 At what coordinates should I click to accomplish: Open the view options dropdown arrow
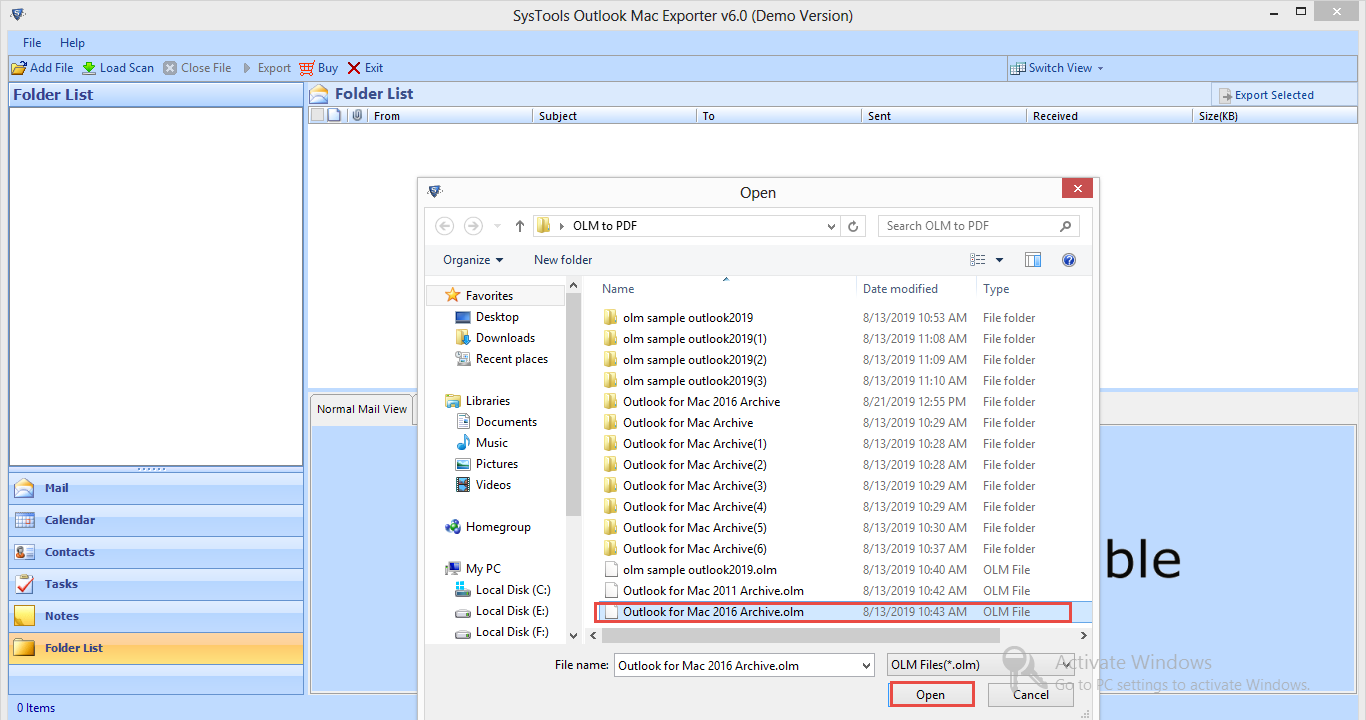[x=999, y=260]
